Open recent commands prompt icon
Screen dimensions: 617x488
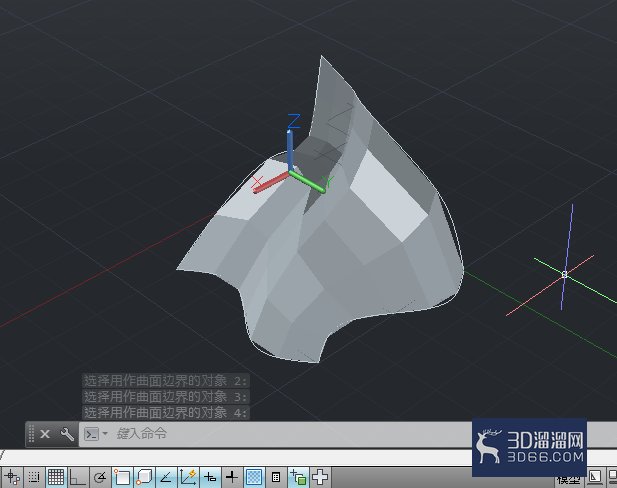(91, 434)
